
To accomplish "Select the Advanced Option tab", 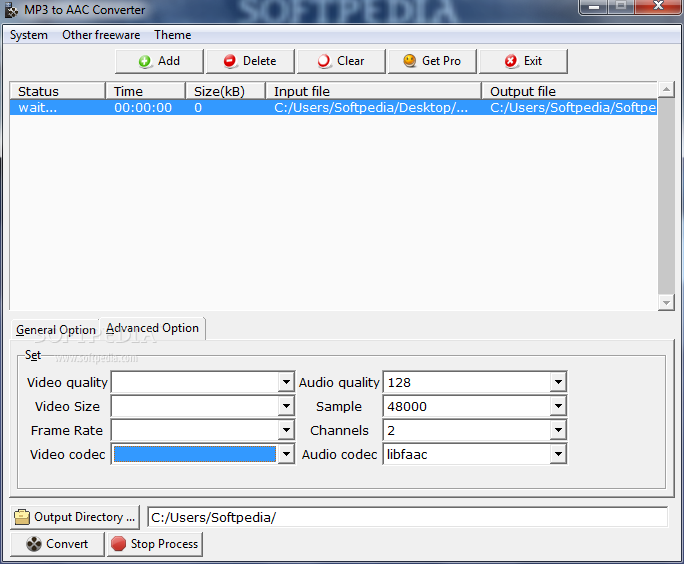I will [152, 328].
